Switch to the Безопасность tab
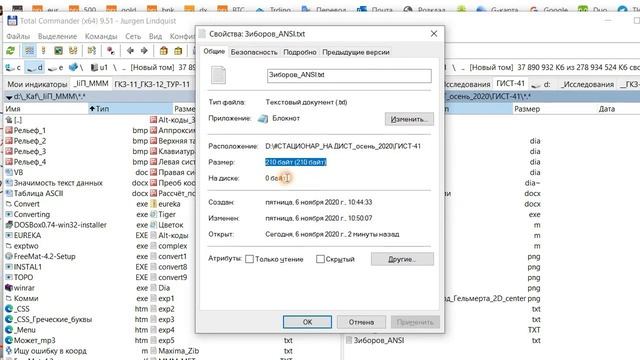 (x=254, y=52)
